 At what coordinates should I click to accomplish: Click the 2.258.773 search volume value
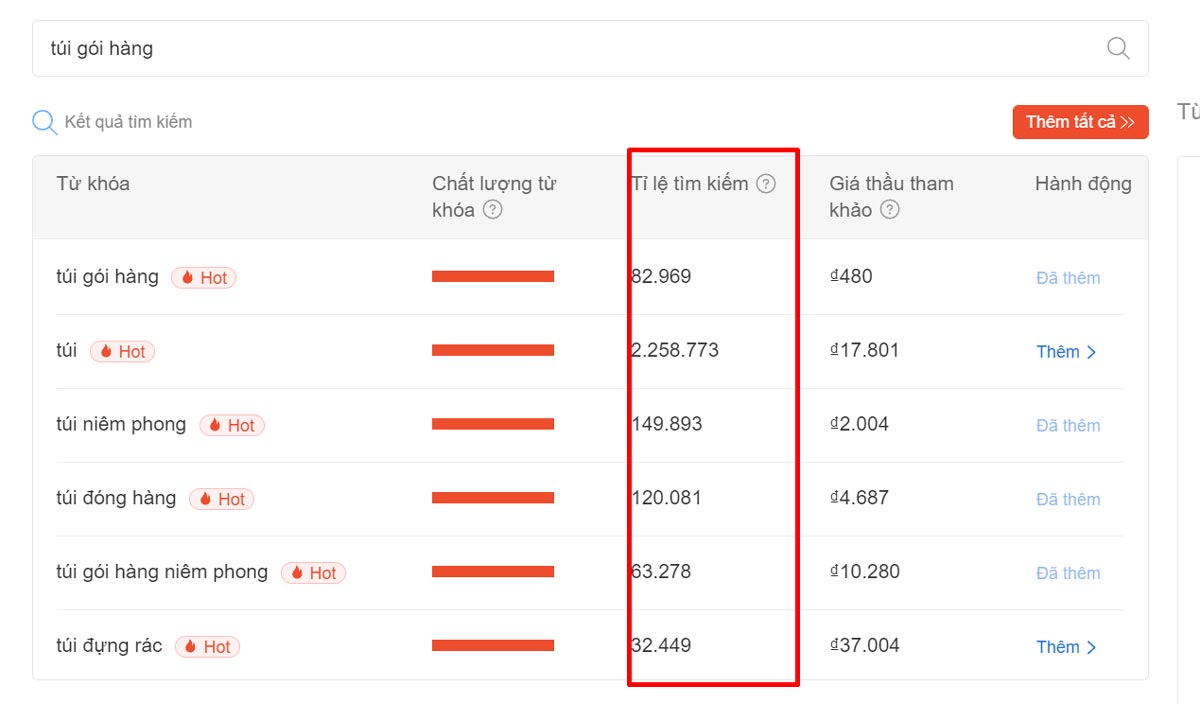click(x=676, y=351)
